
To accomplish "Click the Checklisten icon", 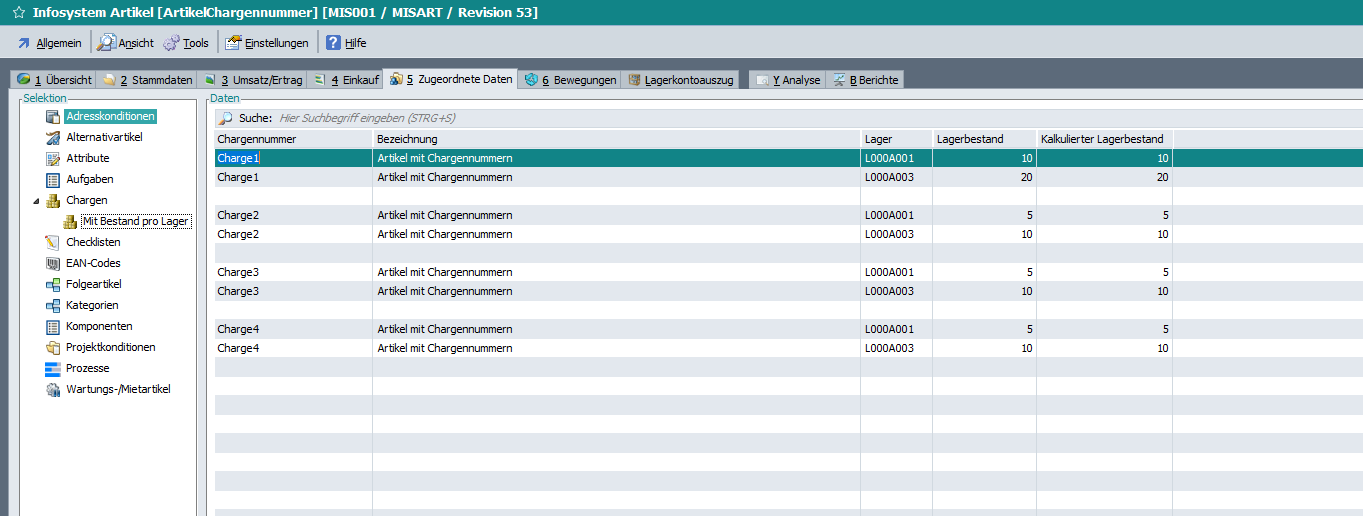I will point(53,243).
